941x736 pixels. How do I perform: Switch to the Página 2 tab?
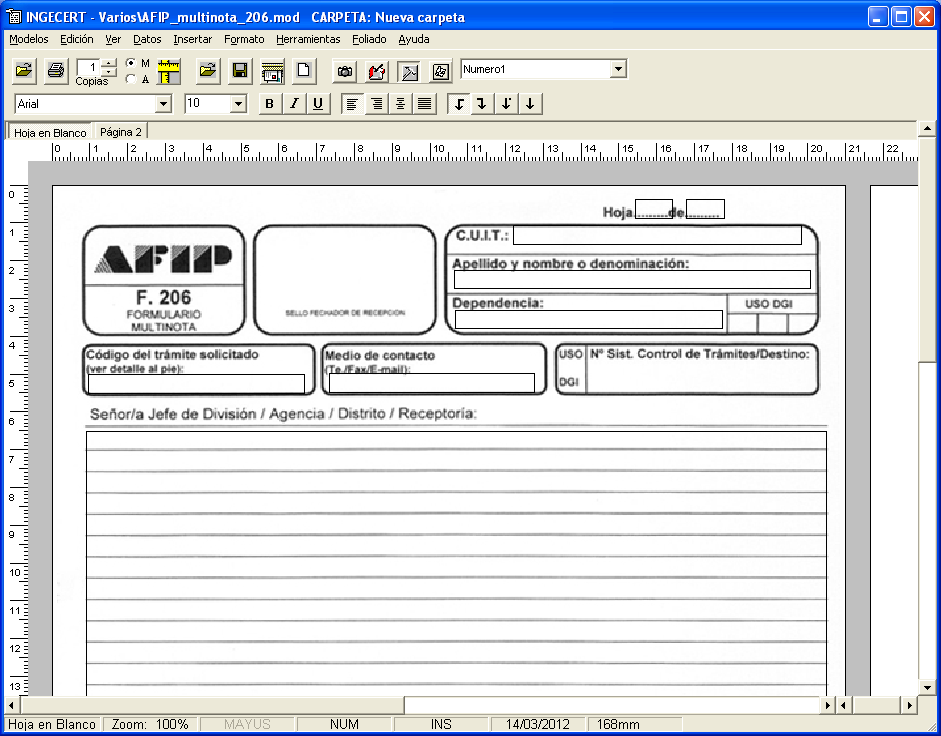pos(121,132)
